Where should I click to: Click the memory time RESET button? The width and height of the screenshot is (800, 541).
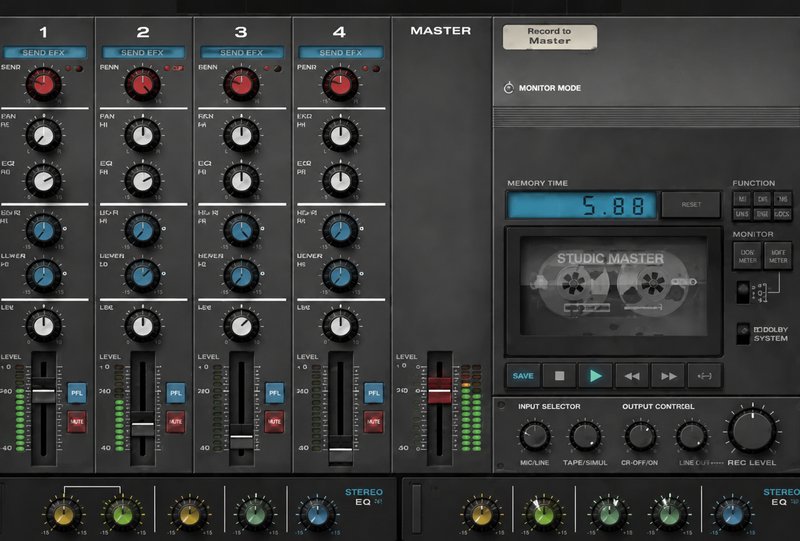click(x=691, y=205)
